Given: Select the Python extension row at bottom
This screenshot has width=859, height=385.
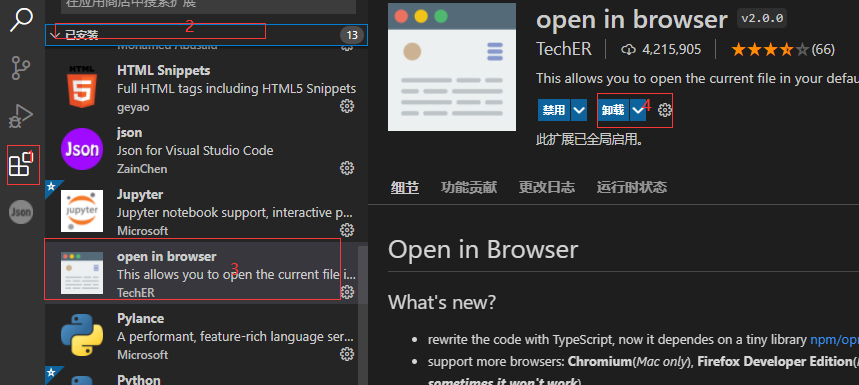Looking at the screenshot, I should pos(206,376).
